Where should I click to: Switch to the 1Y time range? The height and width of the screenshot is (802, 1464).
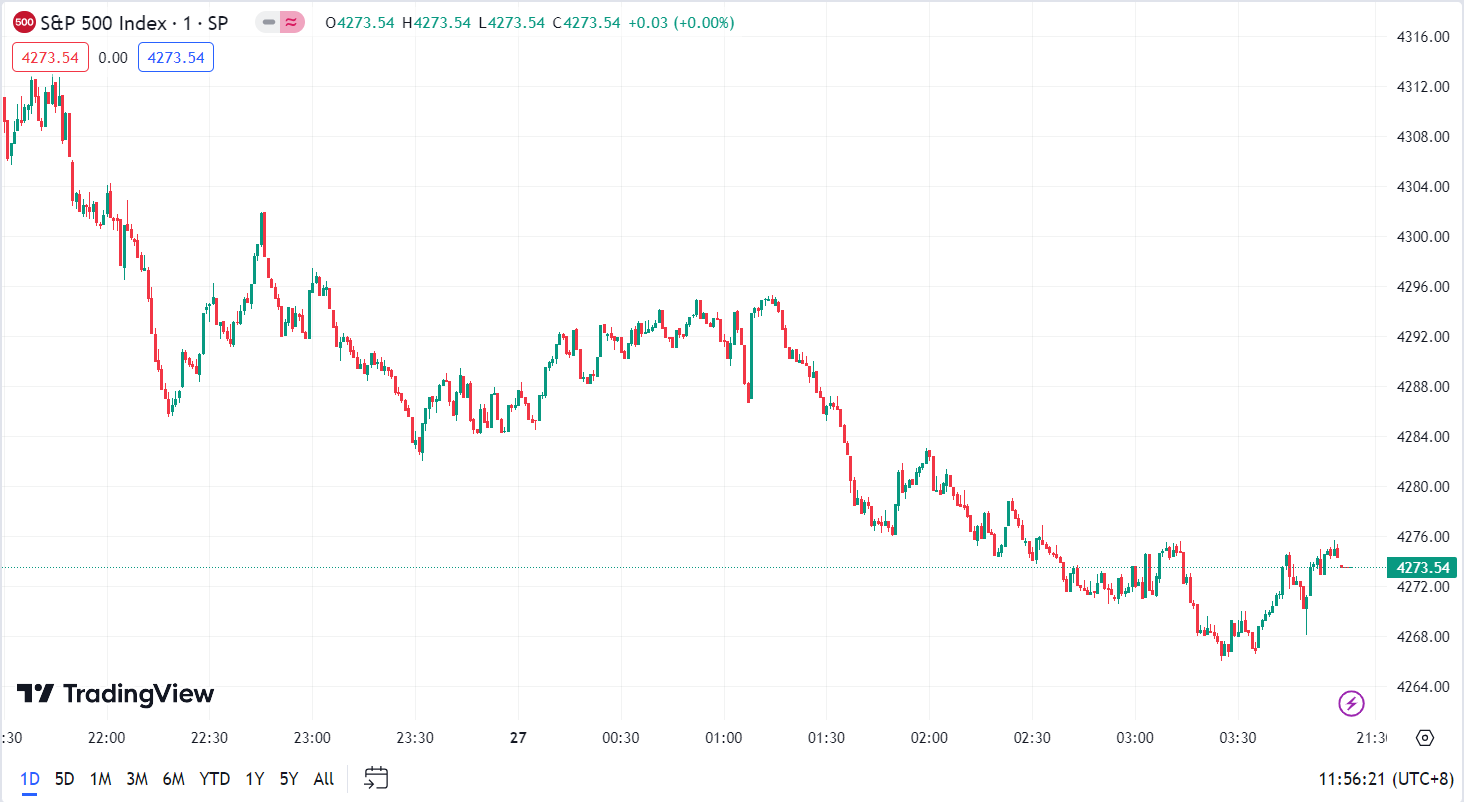pos(255,778)
